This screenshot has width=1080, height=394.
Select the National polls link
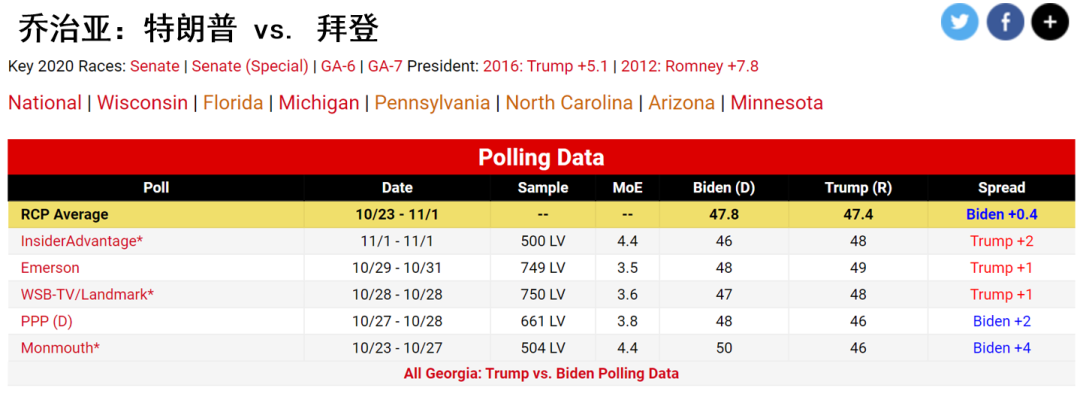[45, 103]
